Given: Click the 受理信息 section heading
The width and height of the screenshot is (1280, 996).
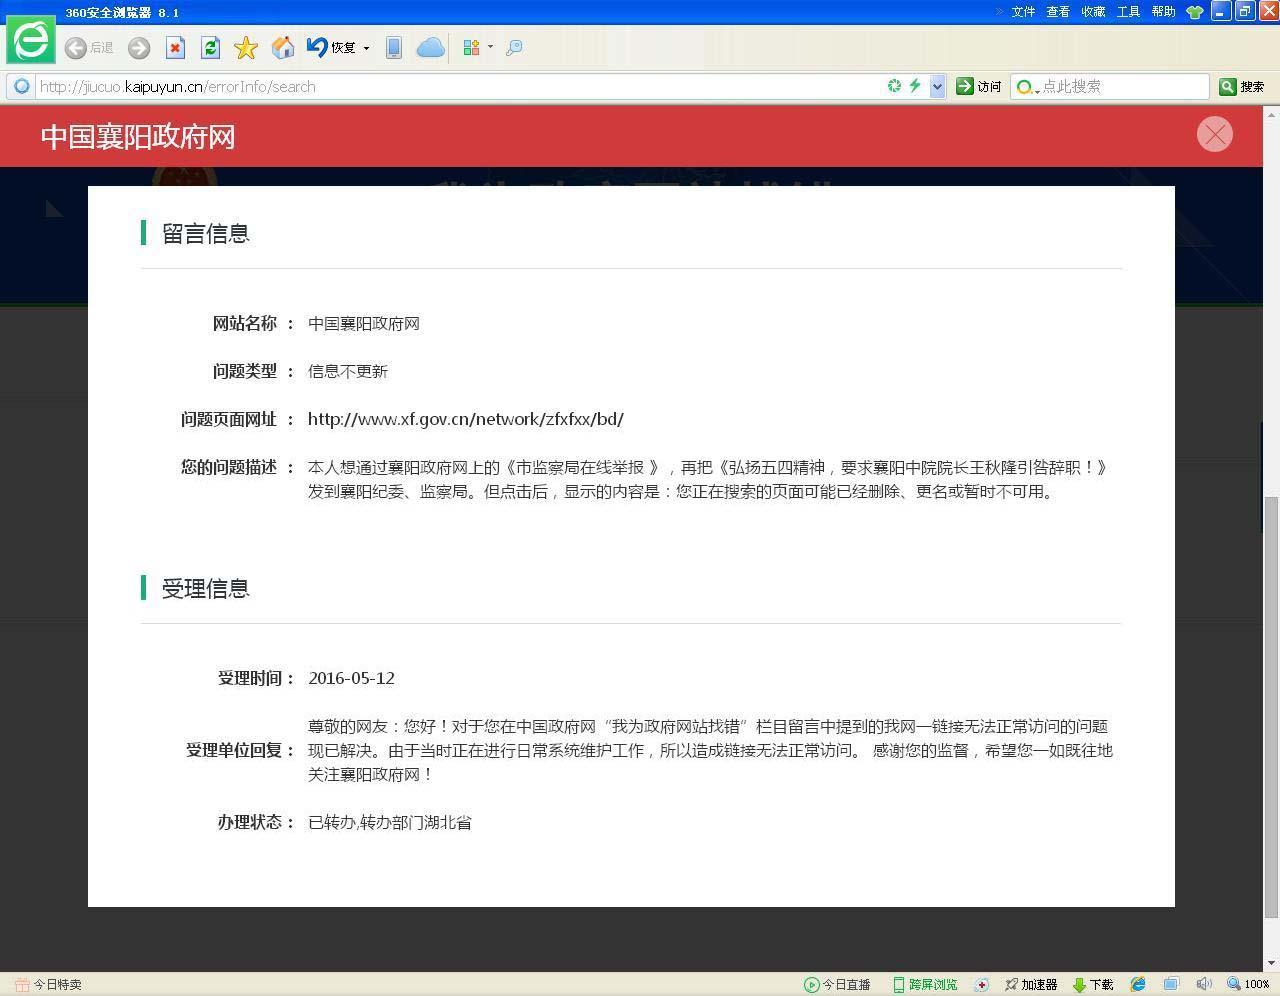Looking at the screenshot, I should tap(205, 588).
